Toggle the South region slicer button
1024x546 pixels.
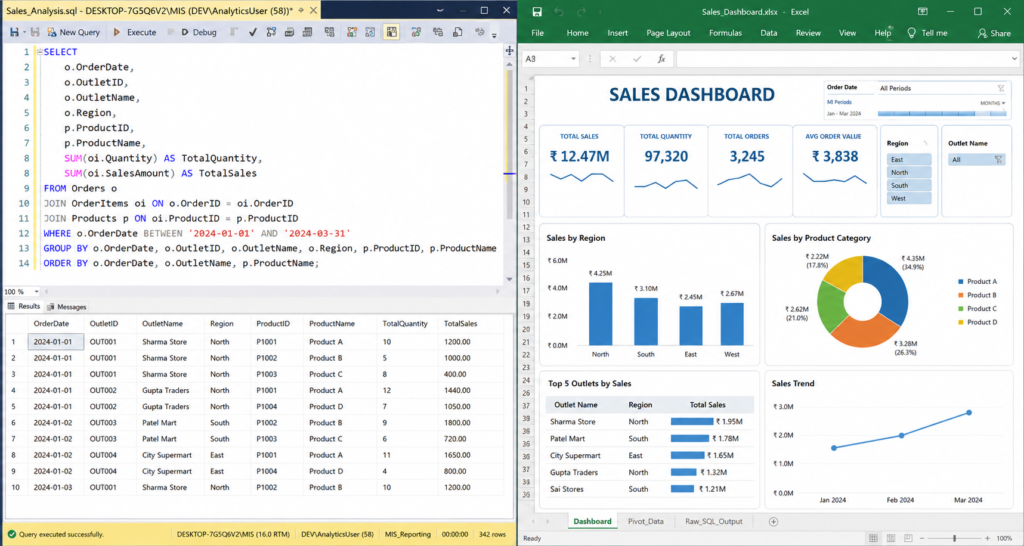pos(908,185)
